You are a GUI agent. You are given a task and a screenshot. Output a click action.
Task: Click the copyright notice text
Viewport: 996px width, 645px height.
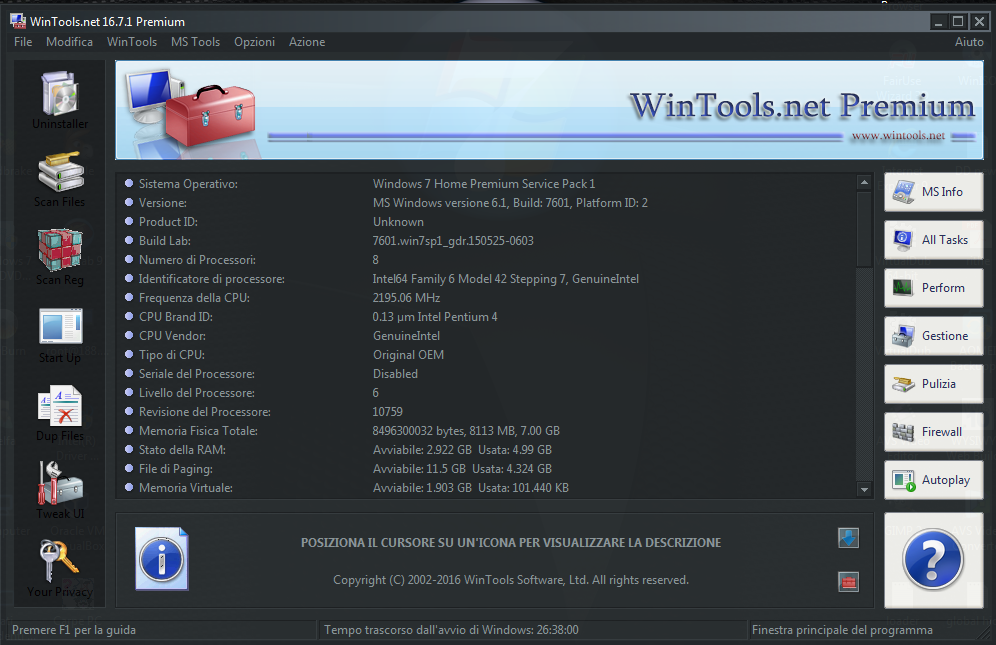[511, 580]
